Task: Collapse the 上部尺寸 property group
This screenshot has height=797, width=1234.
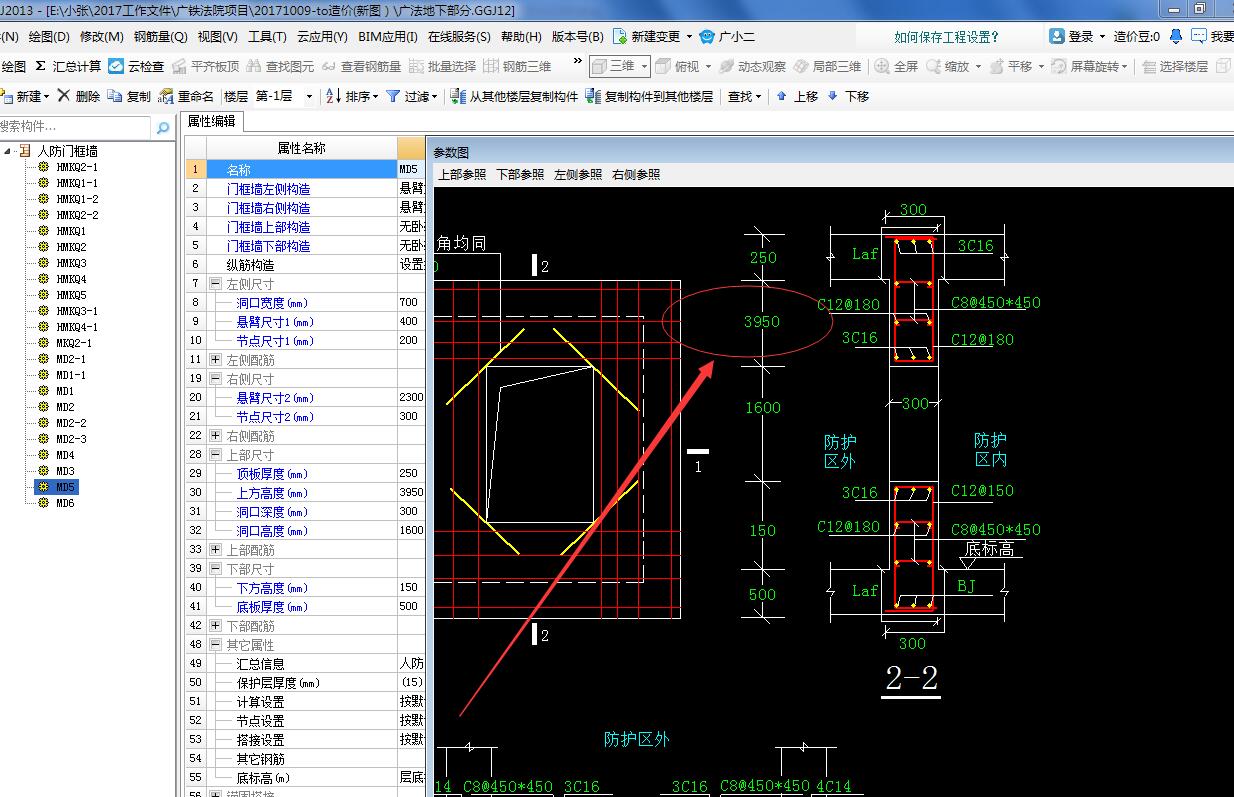Action: coord(216,454)
